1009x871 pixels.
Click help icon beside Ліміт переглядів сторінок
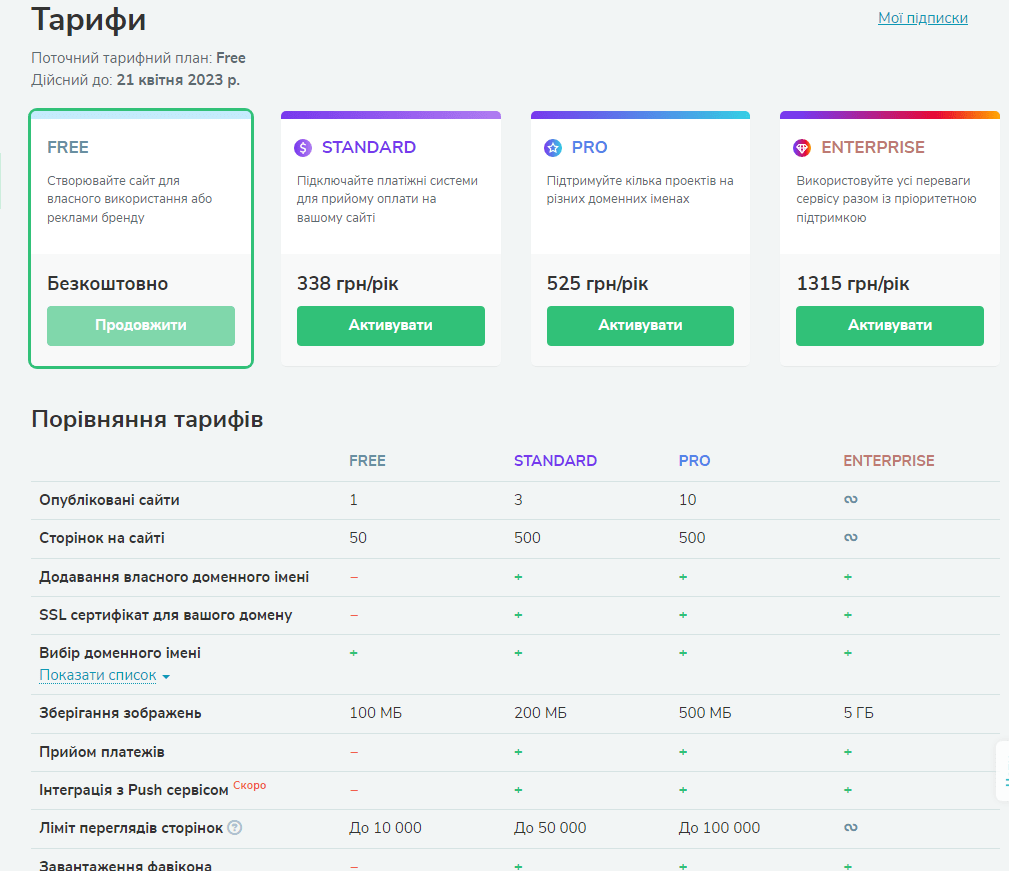click(234, 828)
